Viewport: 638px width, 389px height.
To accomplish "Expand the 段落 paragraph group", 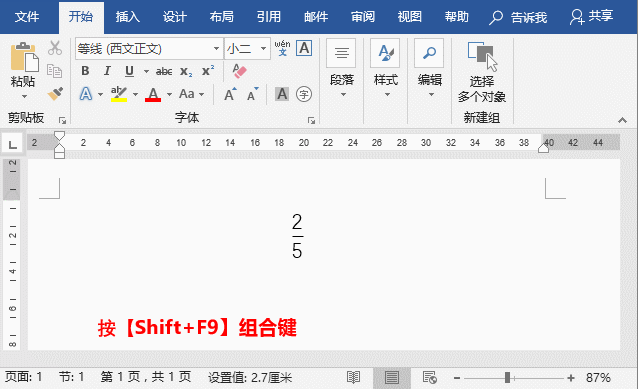I will click(342, 69).
